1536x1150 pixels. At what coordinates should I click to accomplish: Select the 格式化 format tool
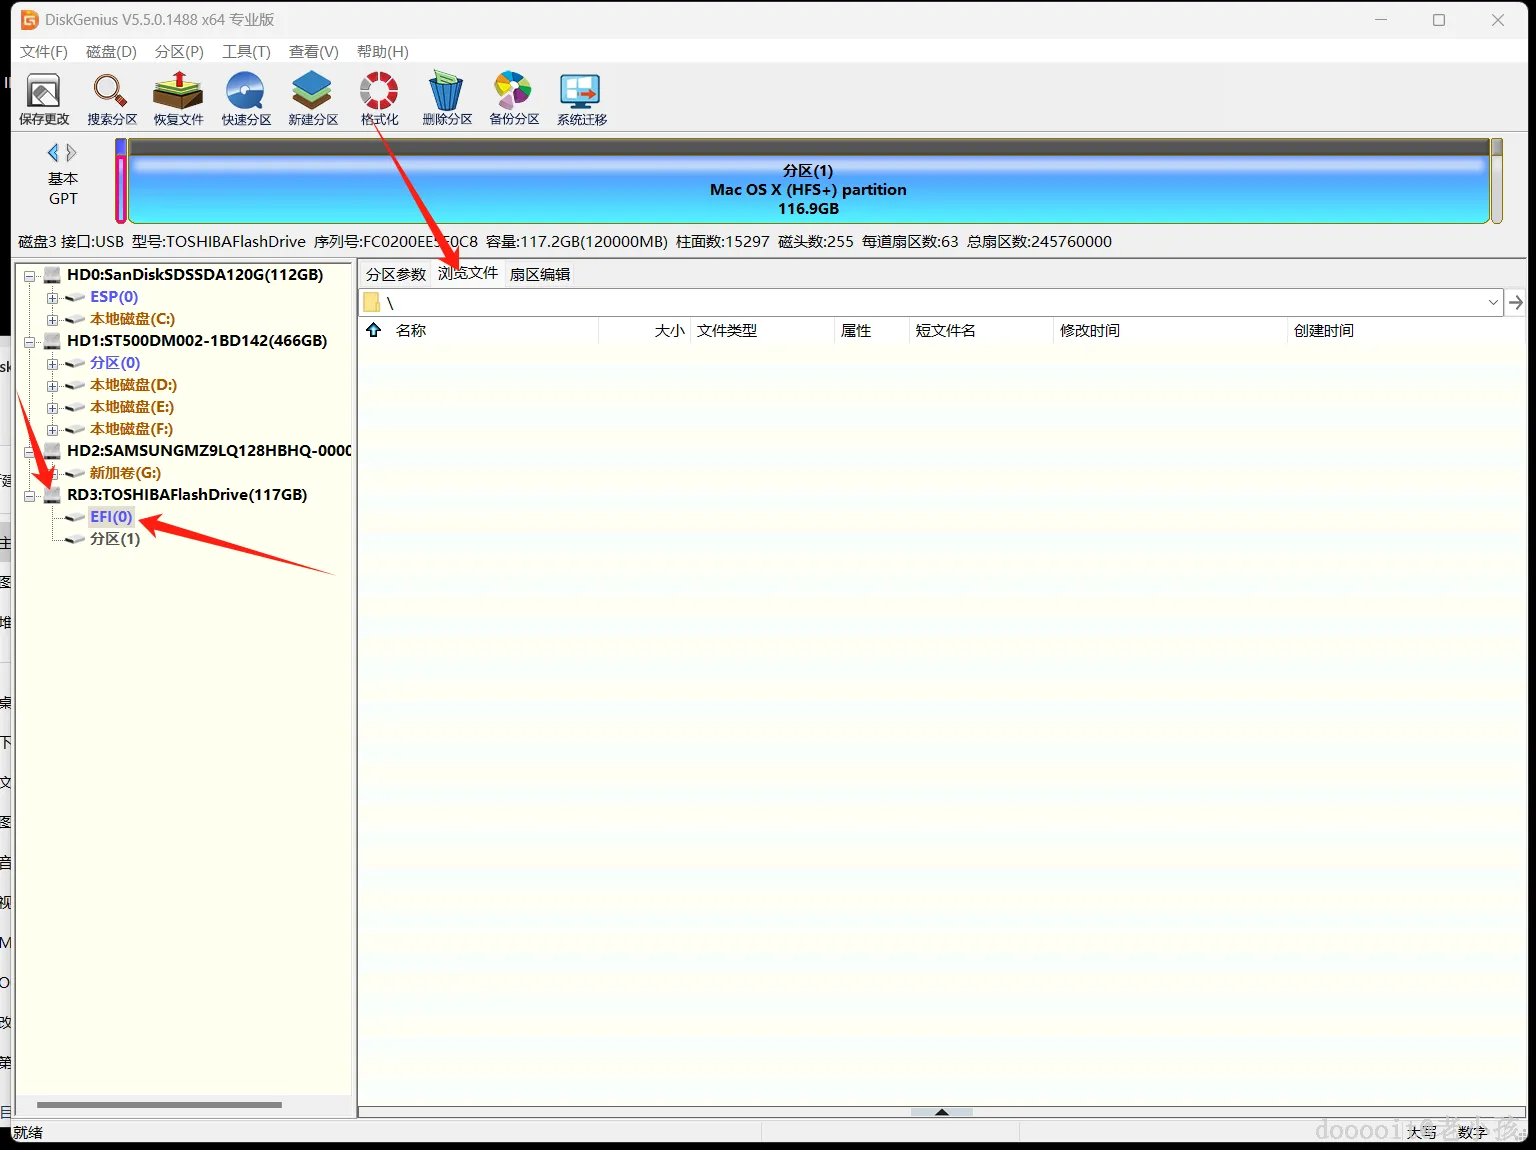[379, 98]
